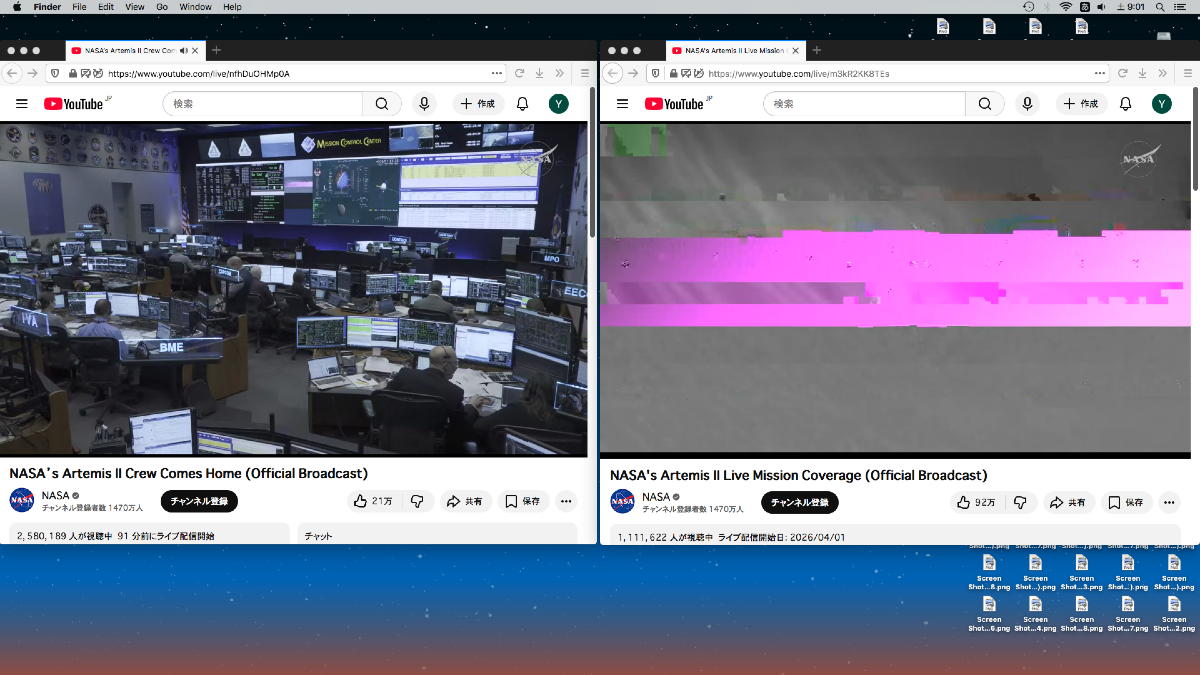Click search magnifier button in right window
Viewport: 1200px width, 675px height.
[984, 103]
